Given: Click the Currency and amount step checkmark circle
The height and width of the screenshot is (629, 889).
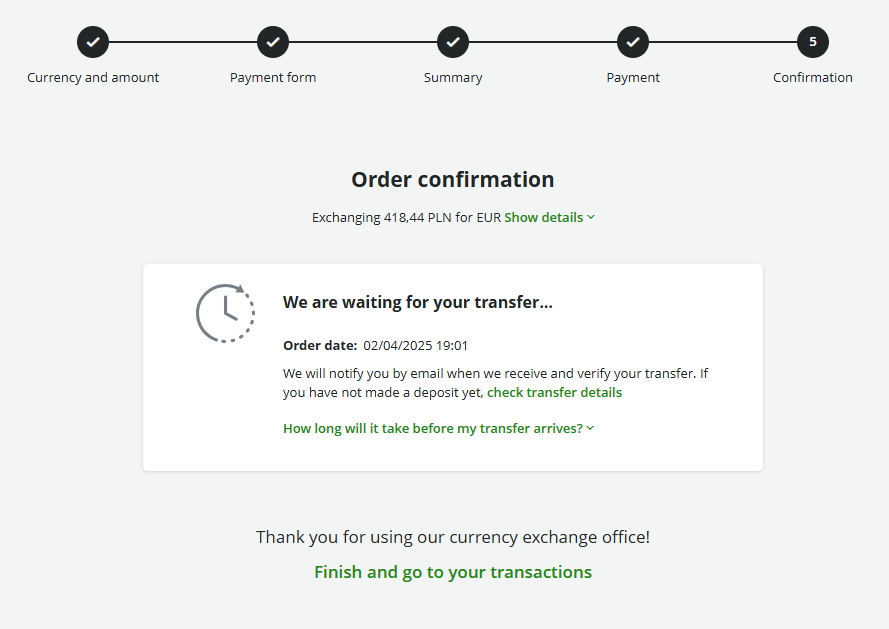Looking at the screenshot, I should coord(93,42).
